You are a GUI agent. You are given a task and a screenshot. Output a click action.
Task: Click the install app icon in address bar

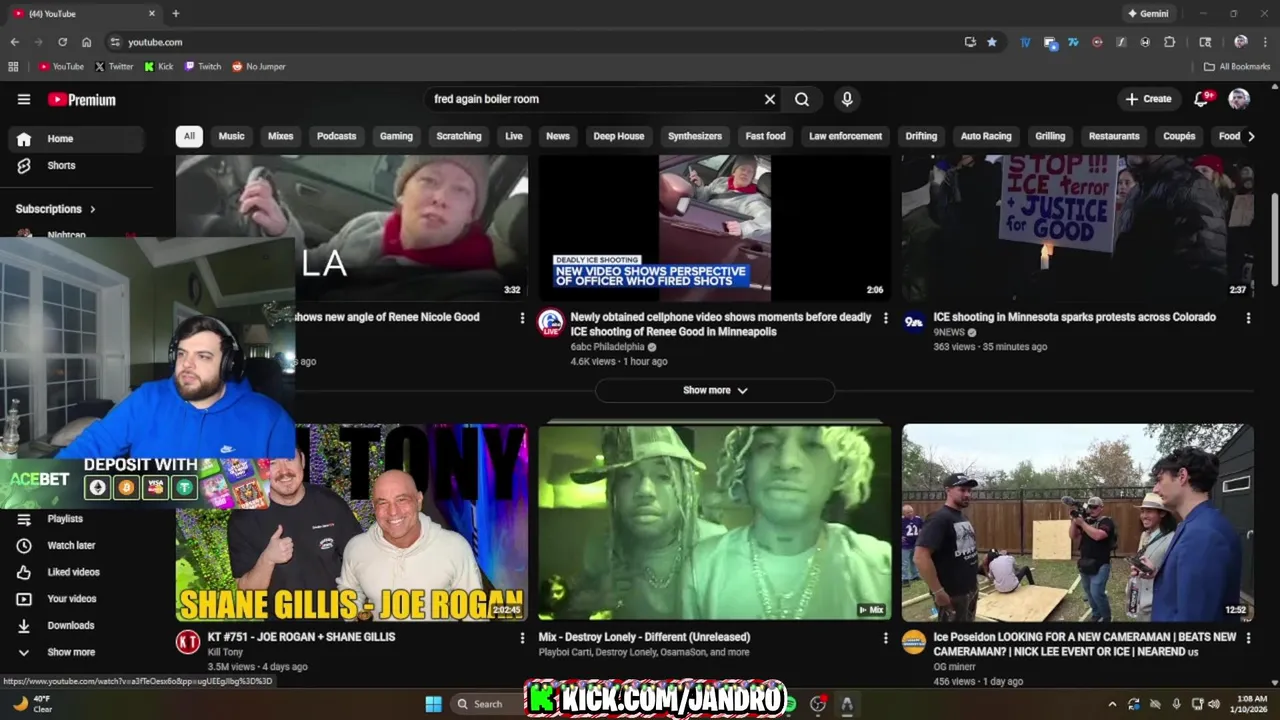click(970, 42)
